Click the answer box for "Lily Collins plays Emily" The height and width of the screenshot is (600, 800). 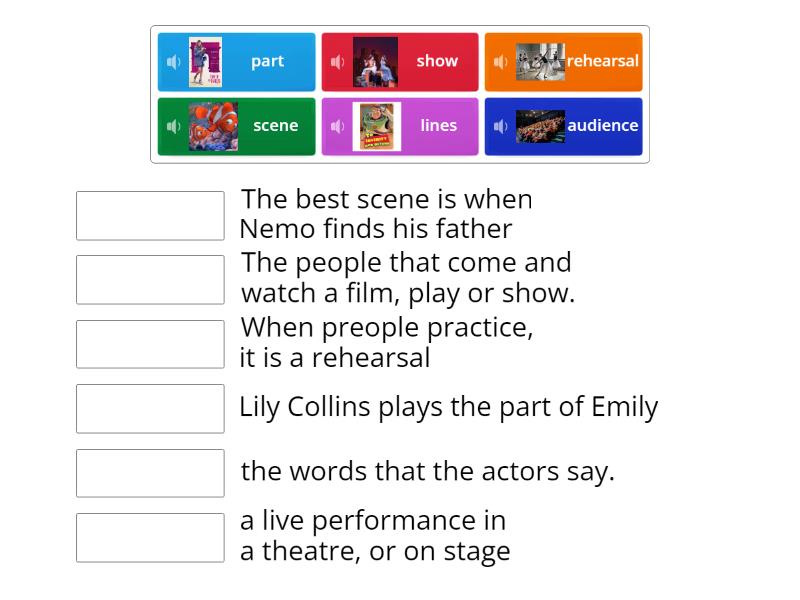(149, 408)
